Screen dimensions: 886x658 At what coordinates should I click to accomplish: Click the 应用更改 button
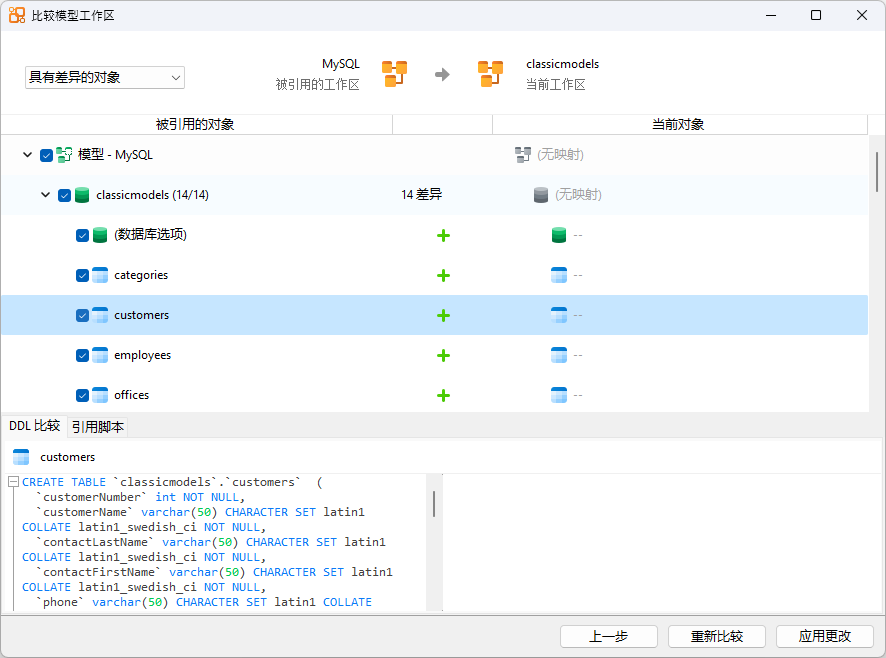[825, 636]
